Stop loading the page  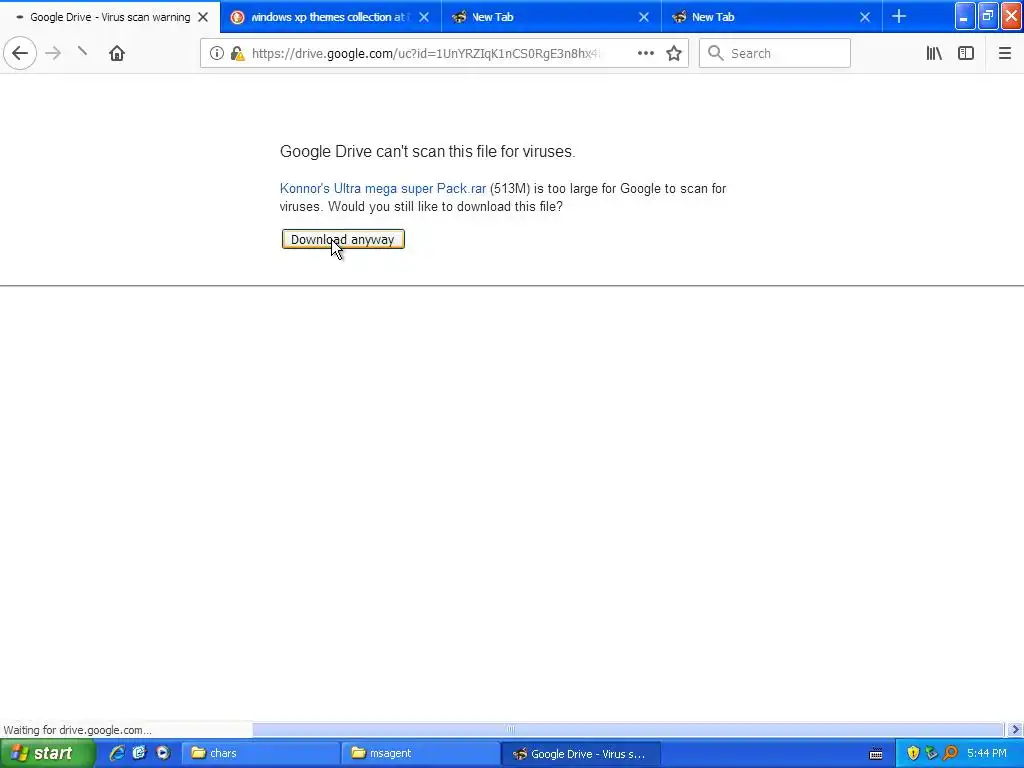[82, 52]
